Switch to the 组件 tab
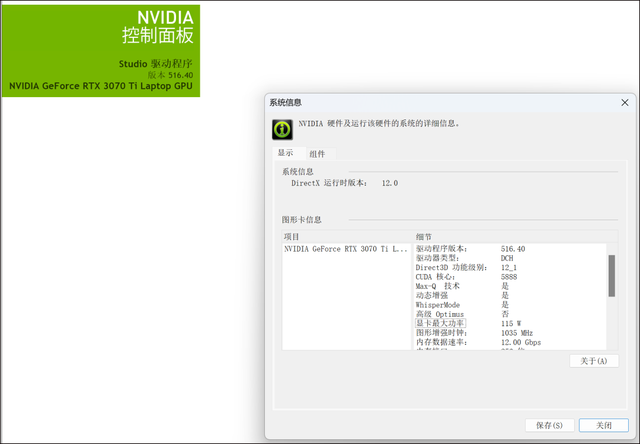This screenshot has width=640, height=444. coord(317,154)
